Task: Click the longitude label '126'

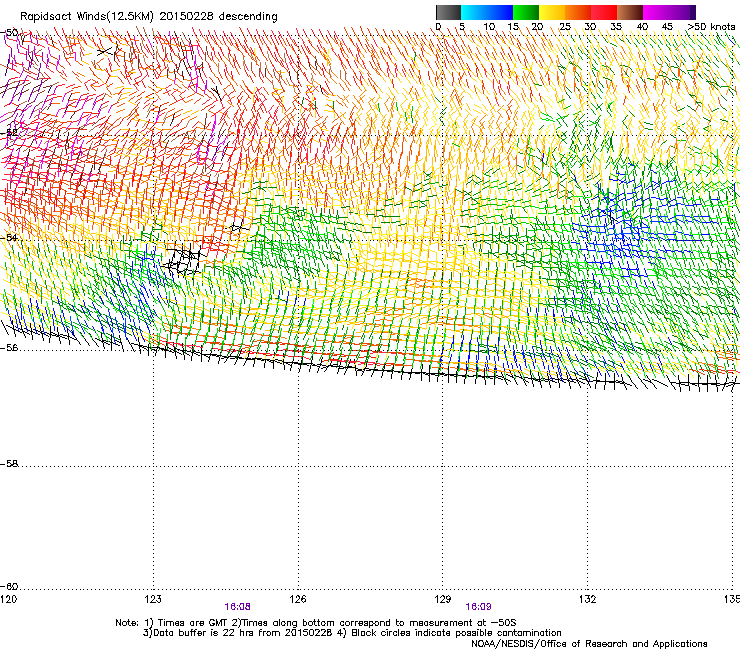Action: click(x=298, y=599)
